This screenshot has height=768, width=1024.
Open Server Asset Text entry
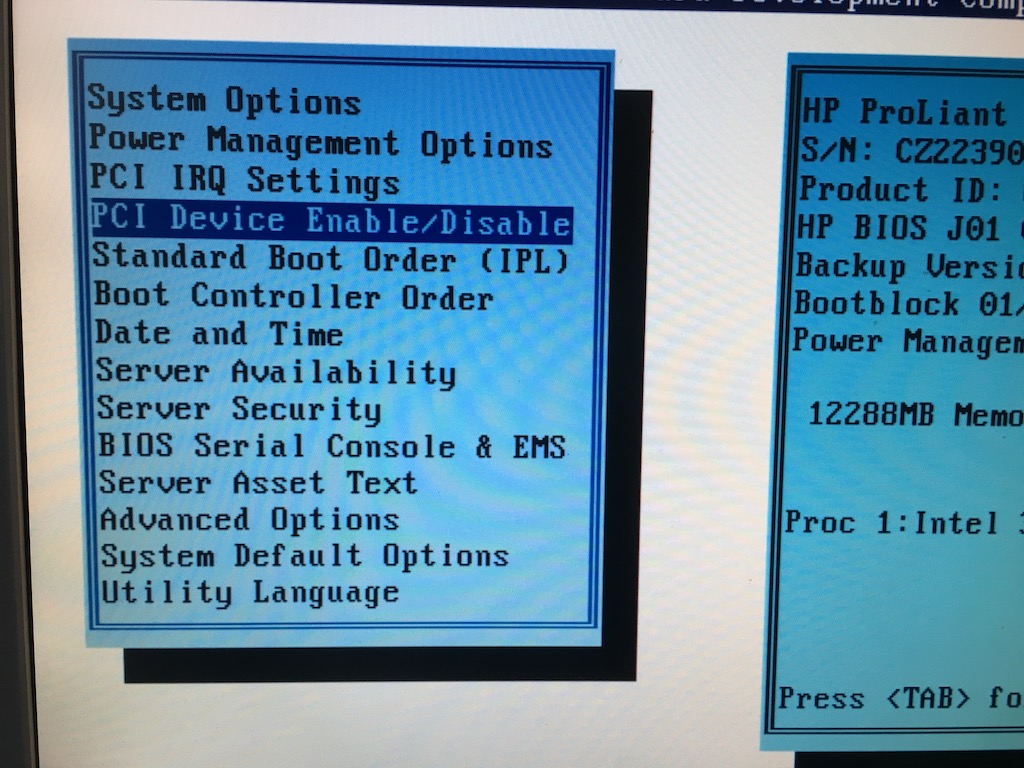257,483
